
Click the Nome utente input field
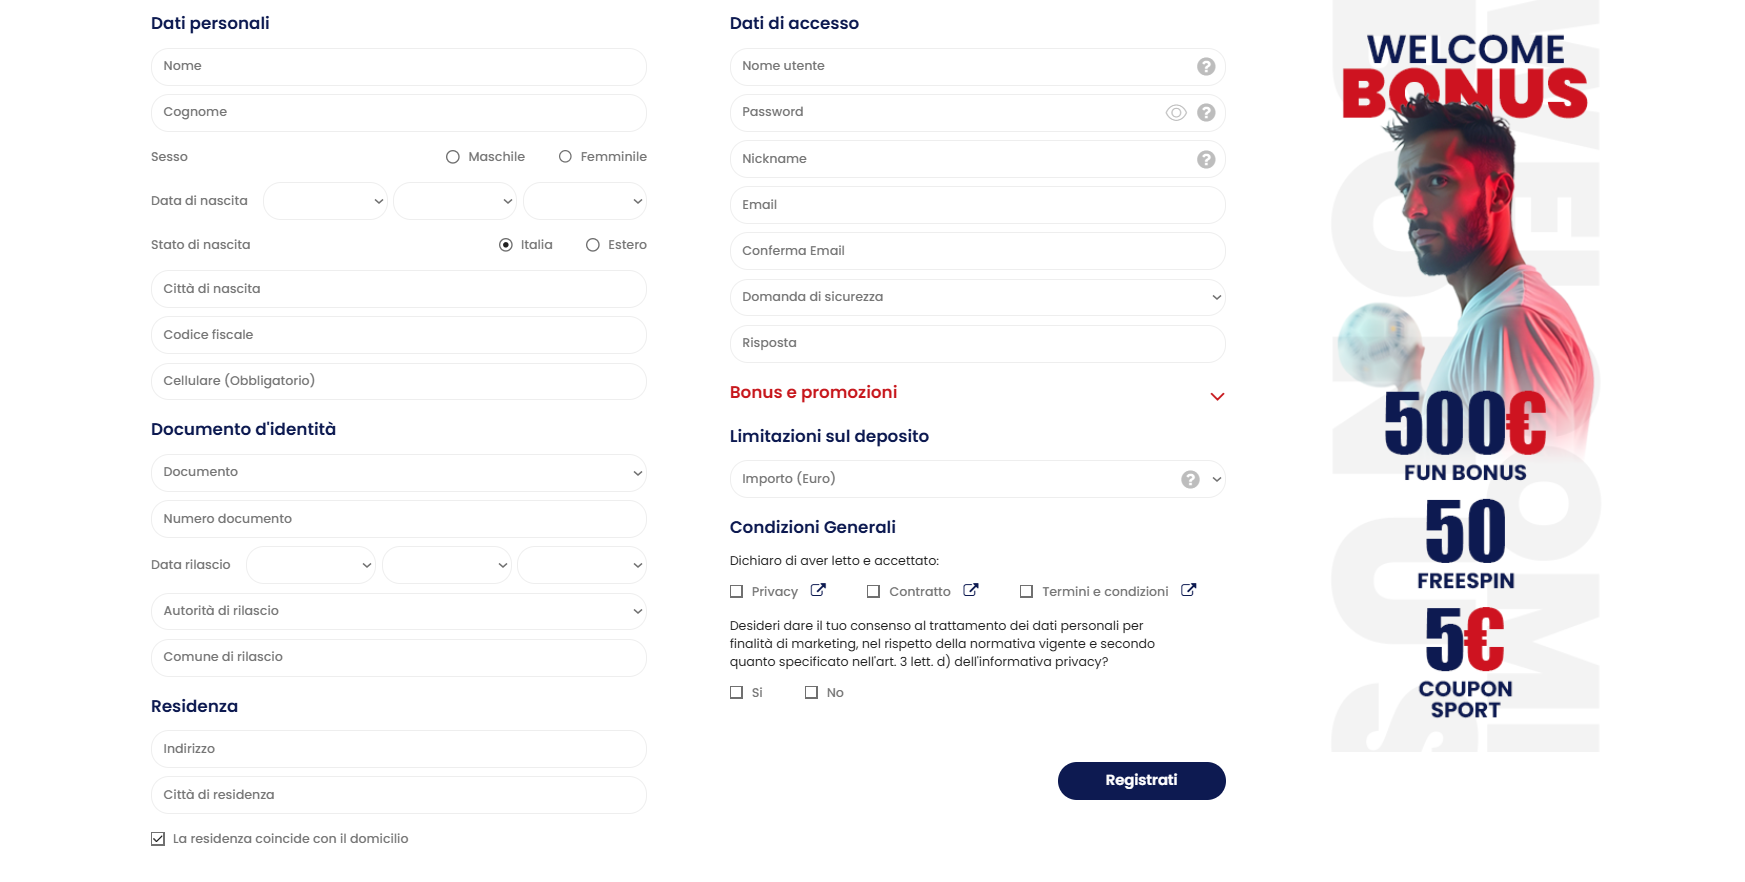point(978,67)
